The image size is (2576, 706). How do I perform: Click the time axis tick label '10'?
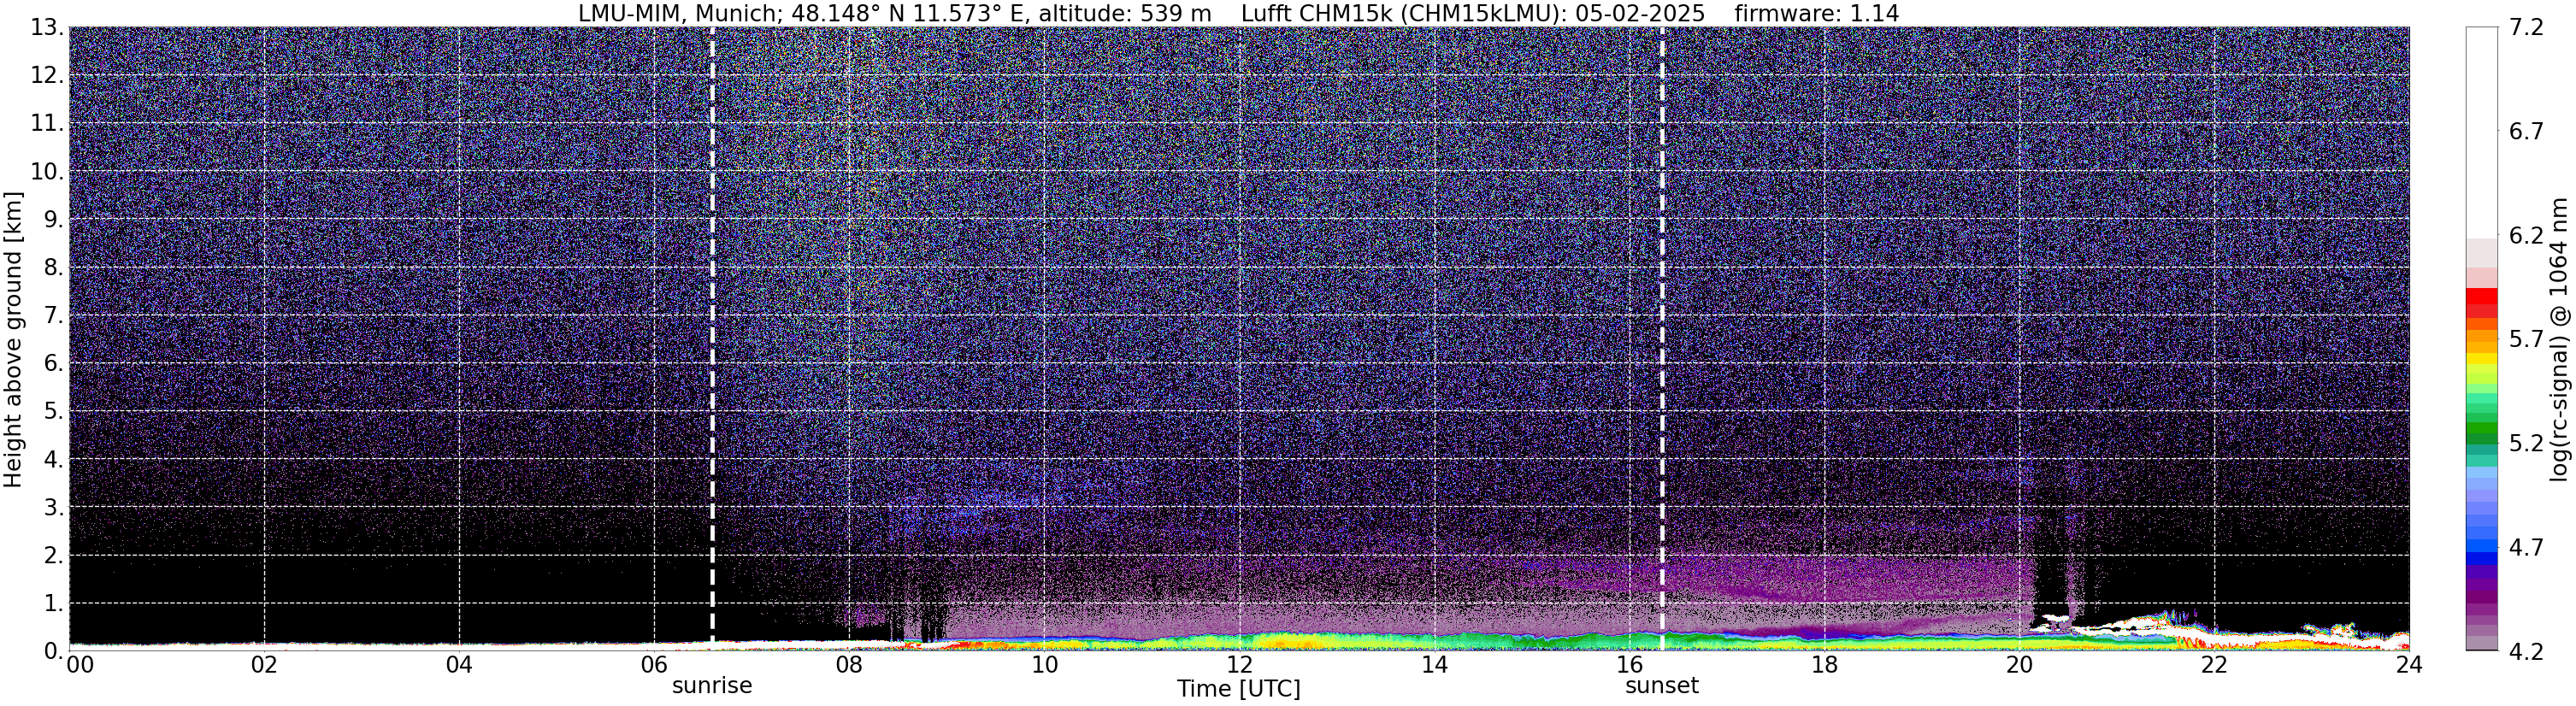(1044, 665)
